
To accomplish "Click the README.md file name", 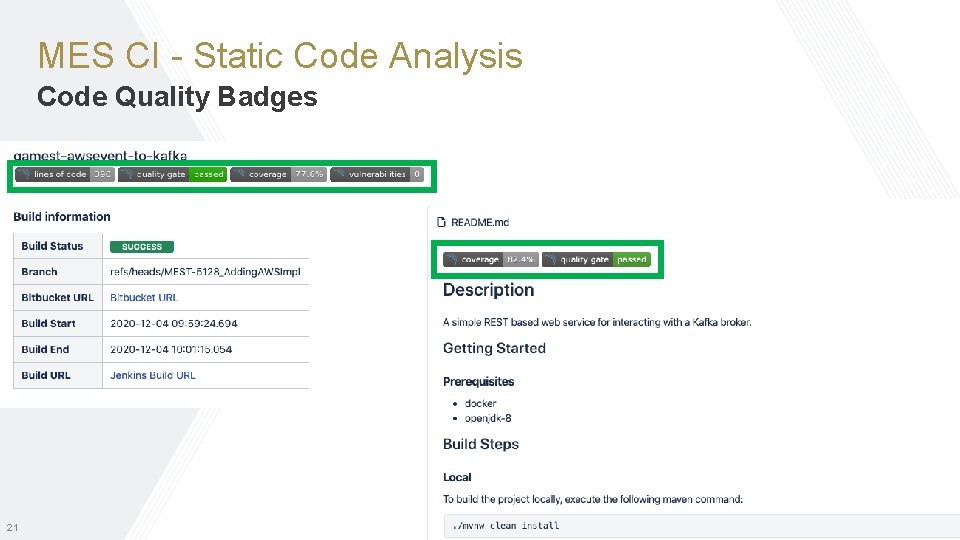I will tap(480, 222).
